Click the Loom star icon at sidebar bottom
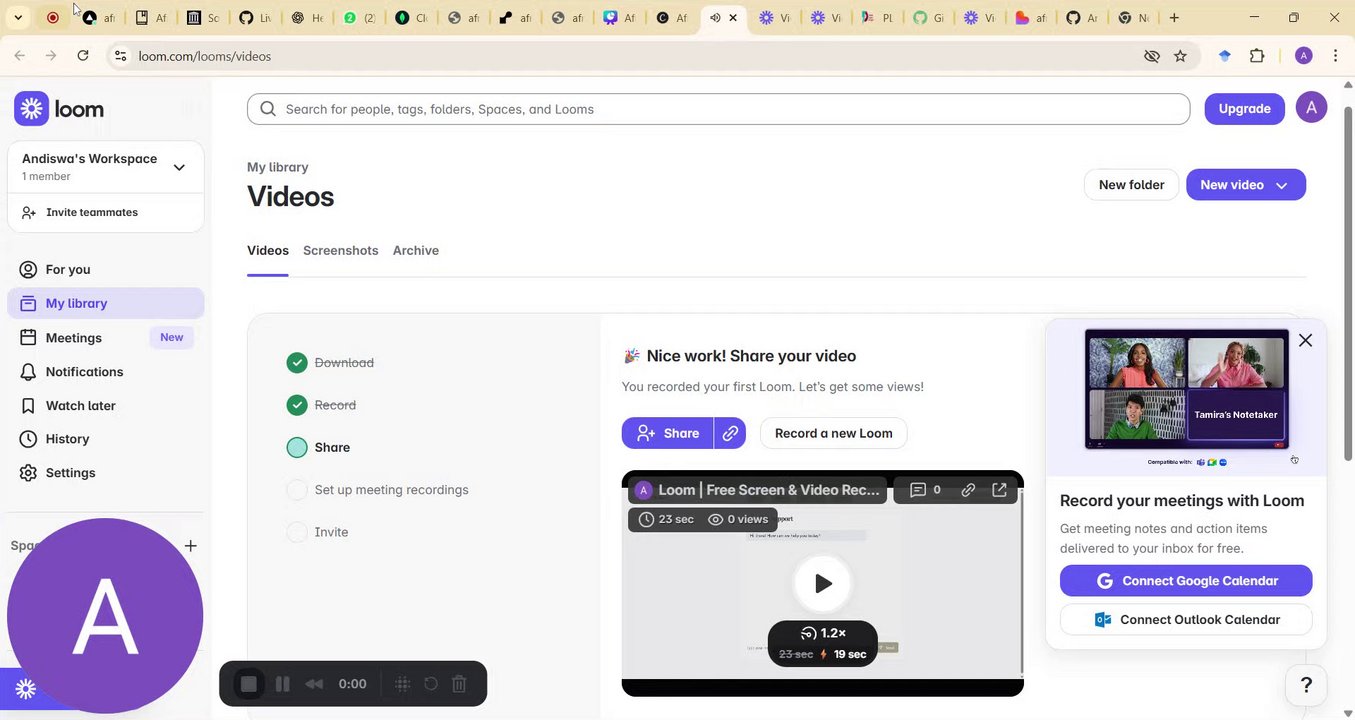 tap(26, 688)
